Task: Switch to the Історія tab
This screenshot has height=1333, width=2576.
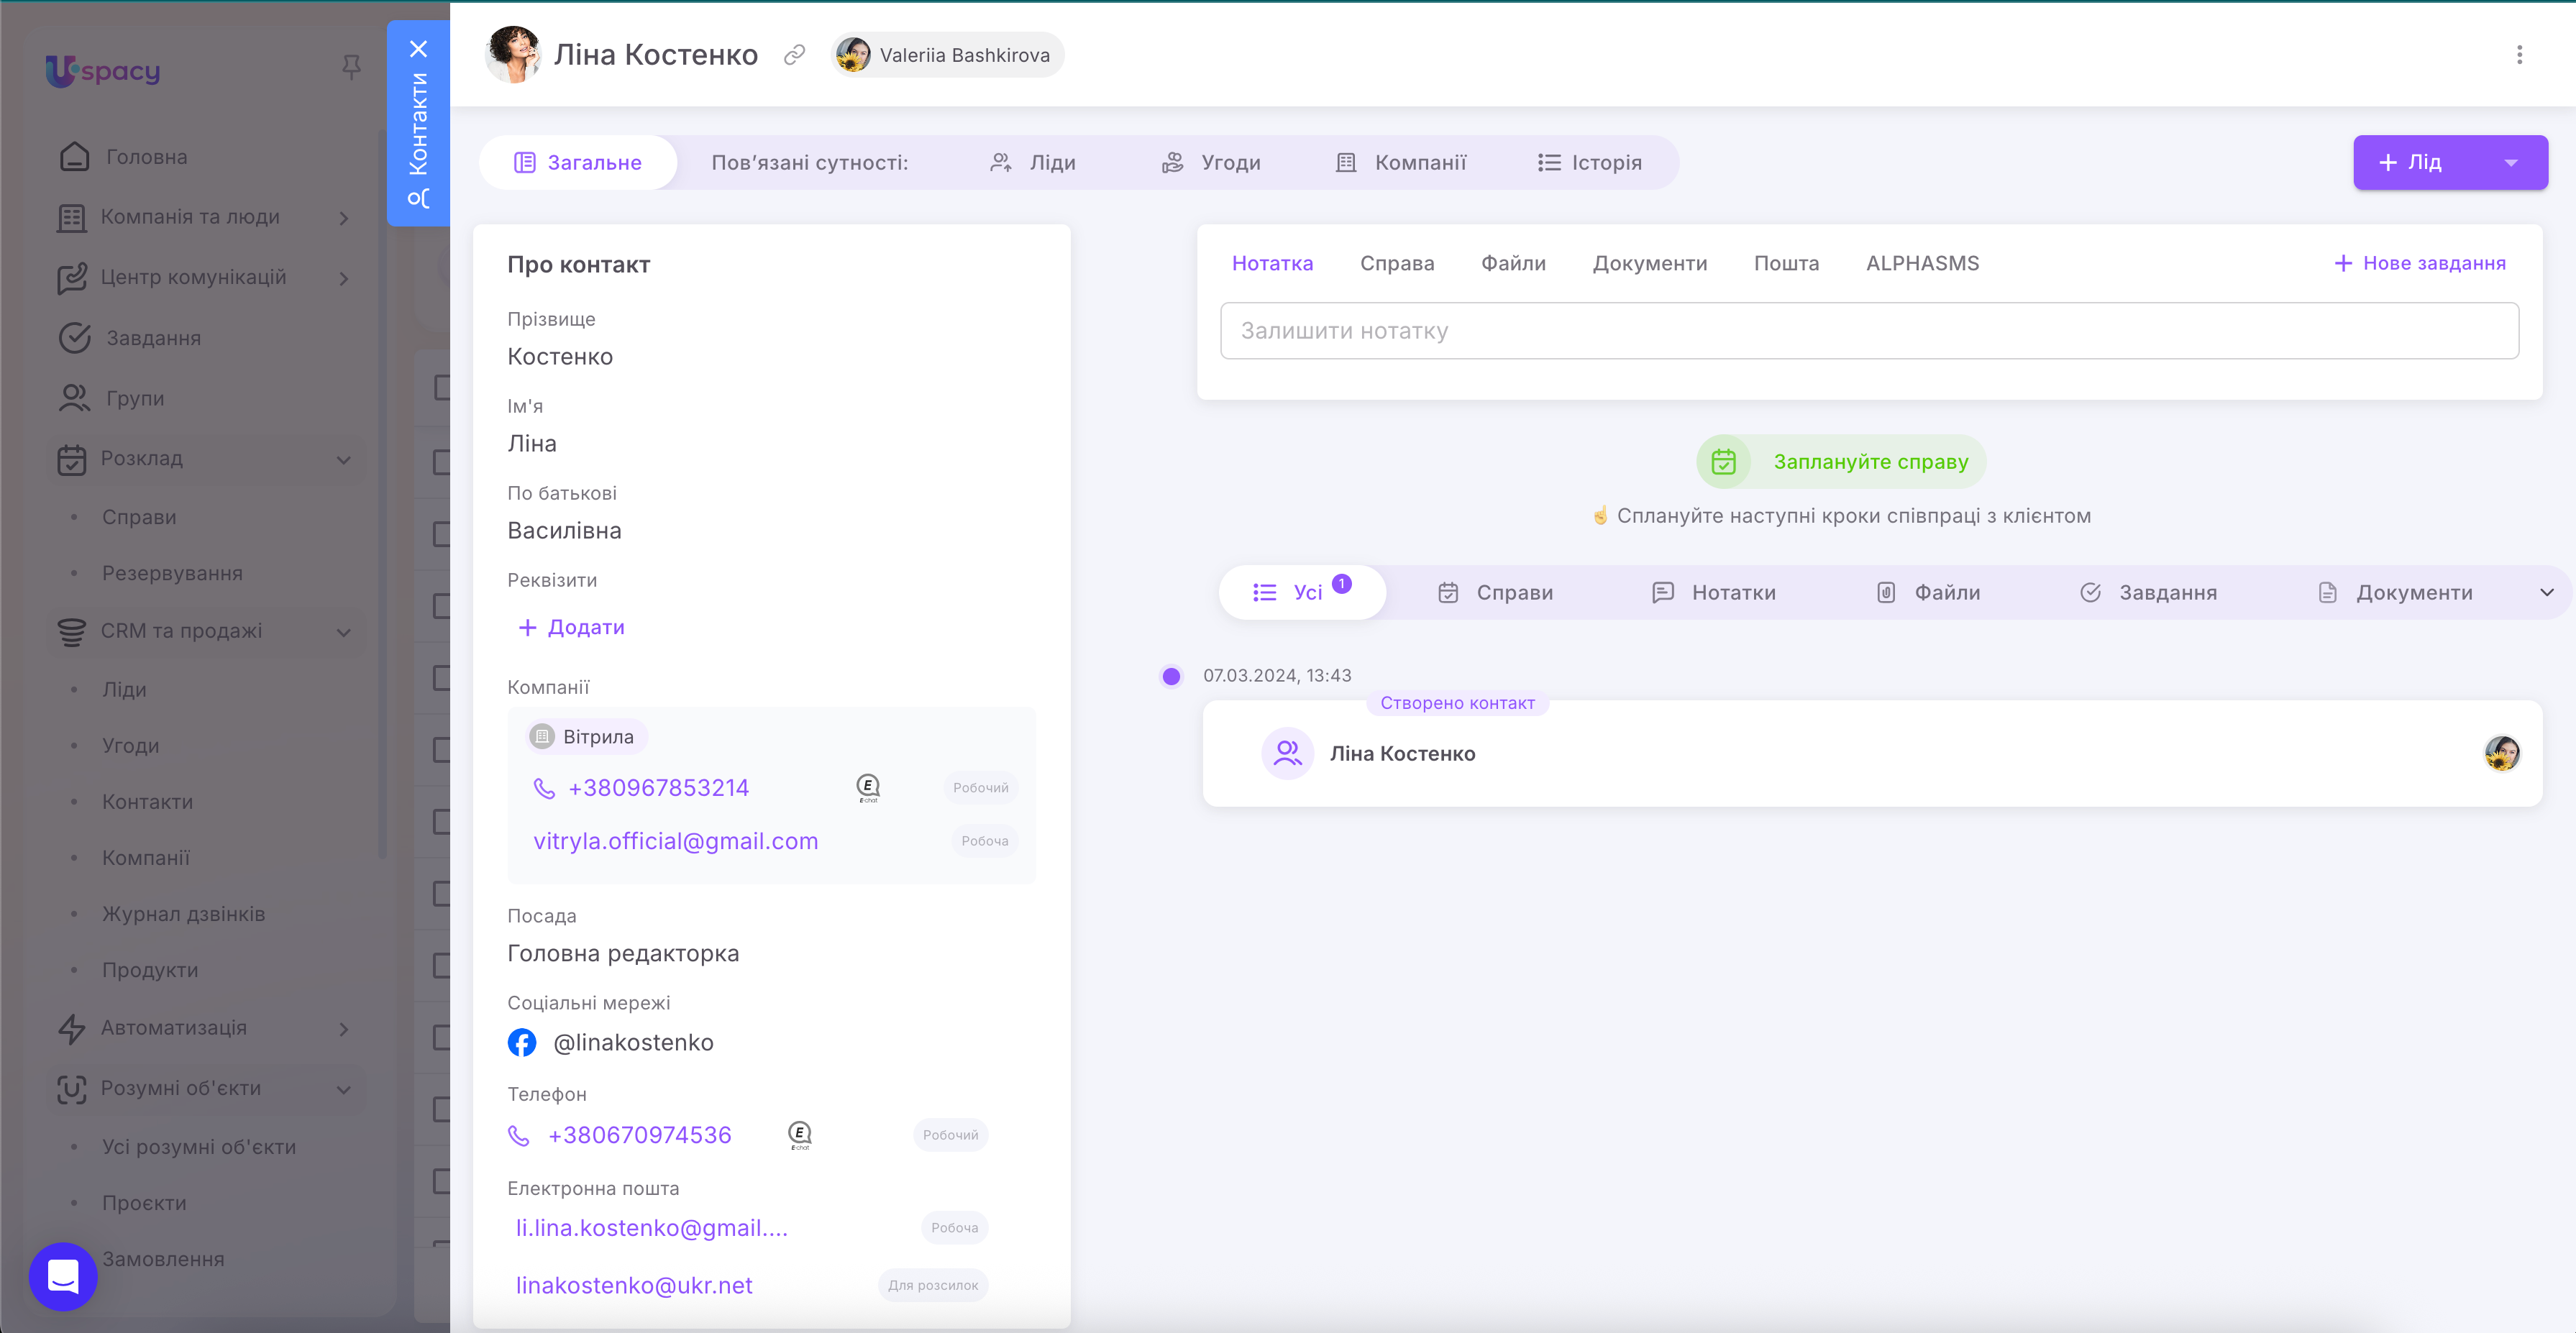Action: click(1589, 163)
